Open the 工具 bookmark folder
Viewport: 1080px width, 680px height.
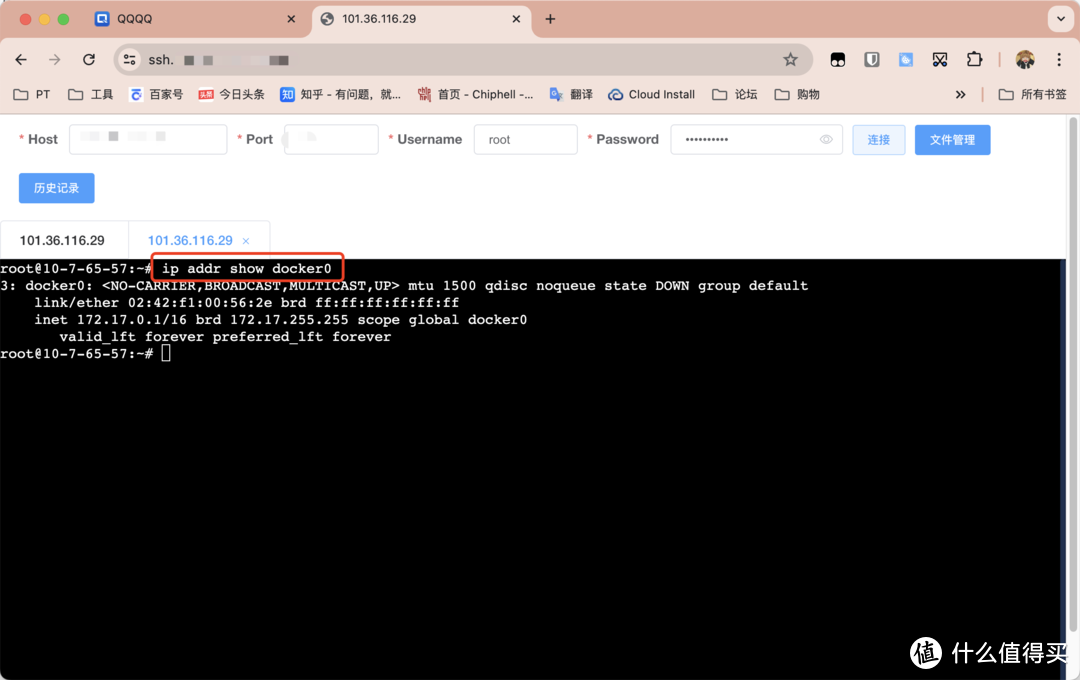pos(90,94)
